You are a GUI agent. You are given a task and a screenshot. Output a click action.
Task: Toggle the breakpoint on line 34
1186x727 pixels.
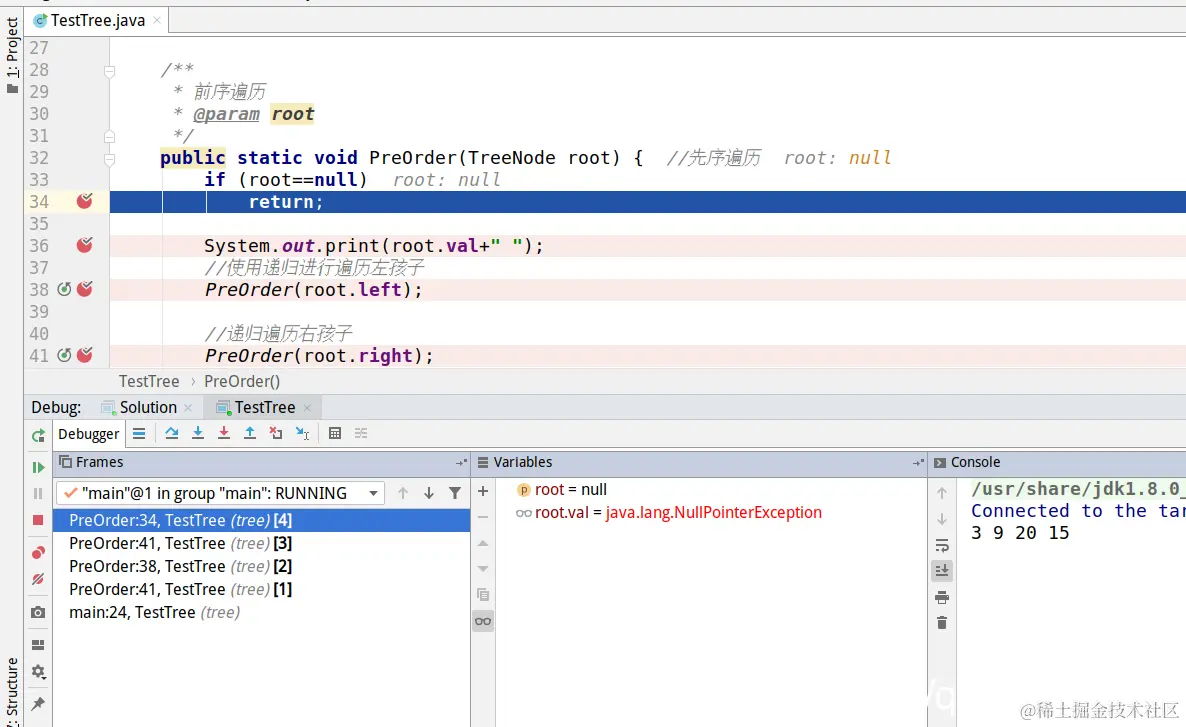[85, 201]
